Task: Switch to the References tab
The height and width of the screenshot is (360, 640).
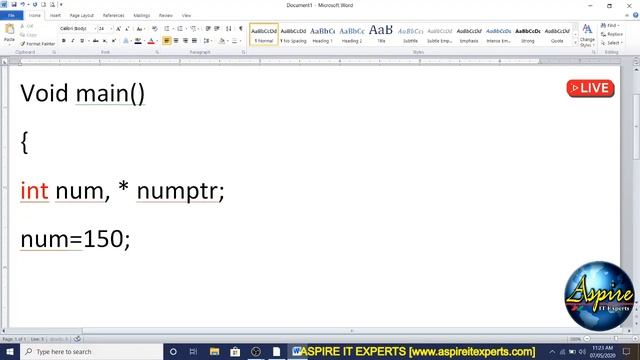Action: pyautogui.click(x=113, y=16)
